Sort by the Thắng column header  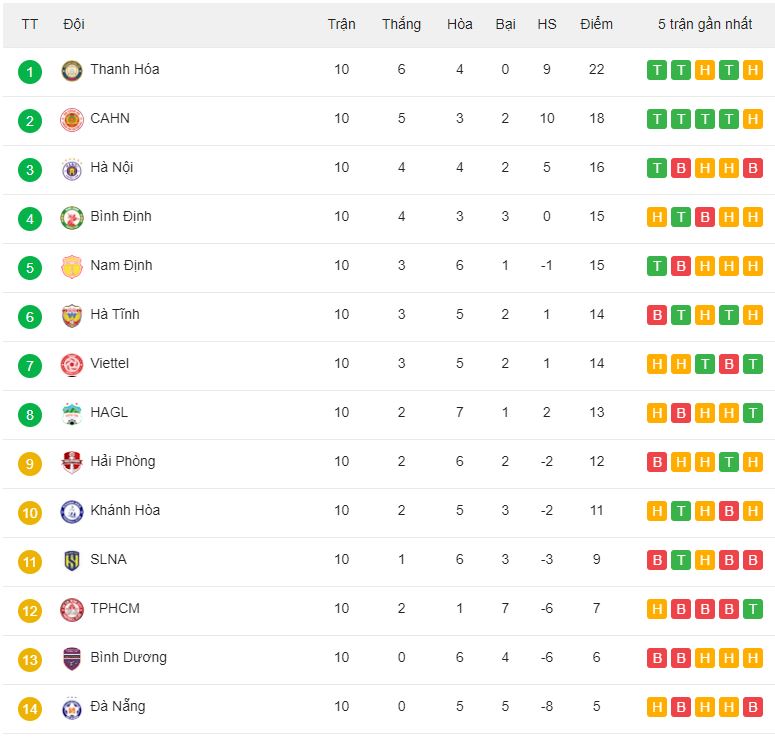401,24
